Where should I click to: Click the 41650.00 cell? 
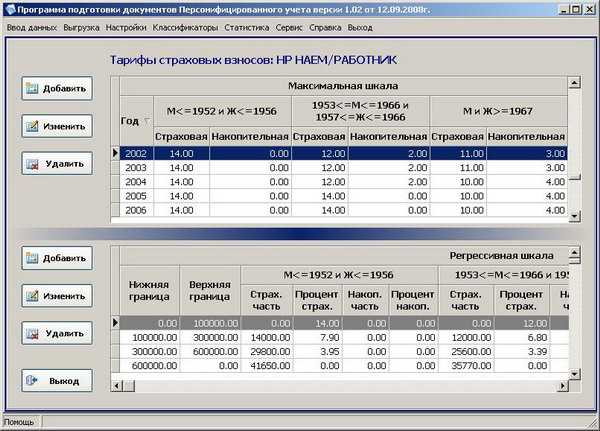tap(267, 366)
